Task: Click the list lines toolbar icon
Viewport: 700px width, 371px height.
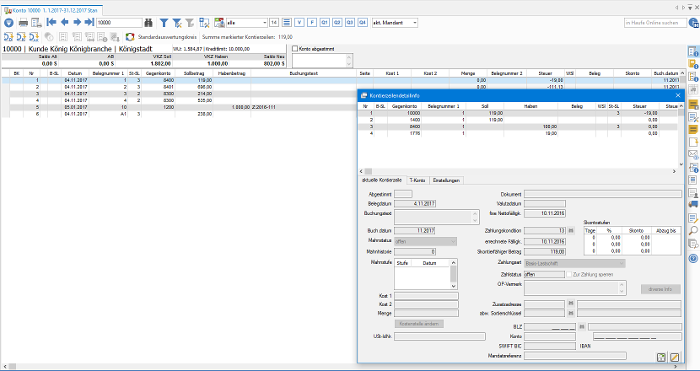Action: click(287, 22)
